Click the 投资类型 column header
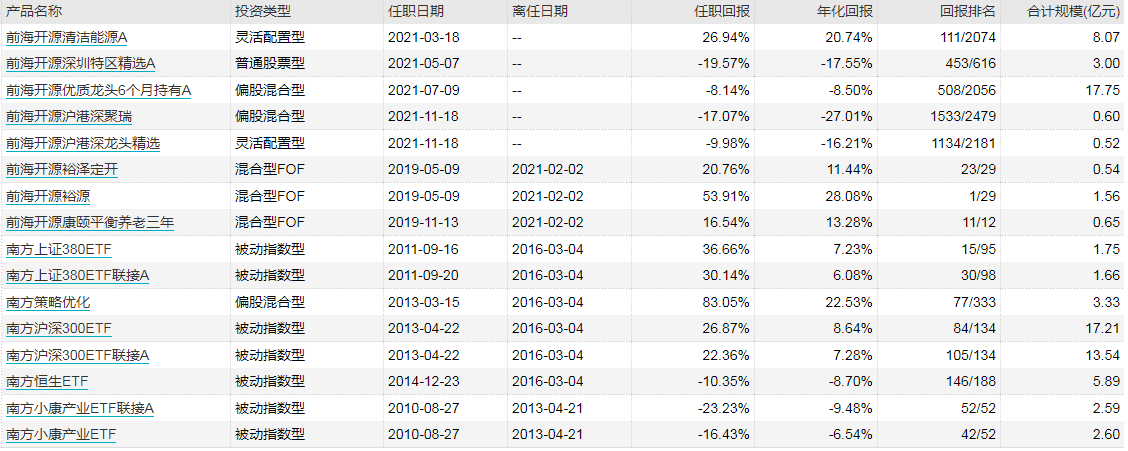Image resolution: width=1128 pixels, height=451 pixels. click(263, 11)
